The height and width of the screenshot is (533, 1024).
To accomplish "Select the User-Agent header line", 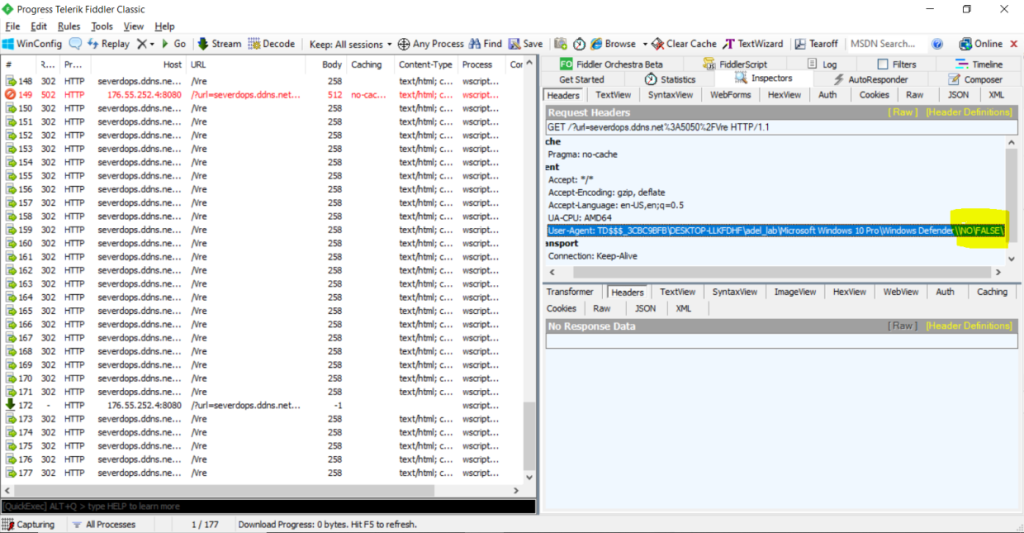I will click(x=776, y=231).
